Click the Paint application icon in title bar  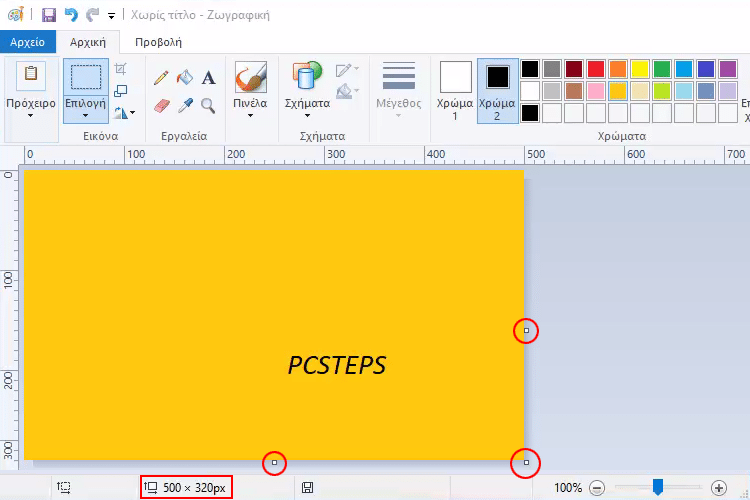click(16, 14)
